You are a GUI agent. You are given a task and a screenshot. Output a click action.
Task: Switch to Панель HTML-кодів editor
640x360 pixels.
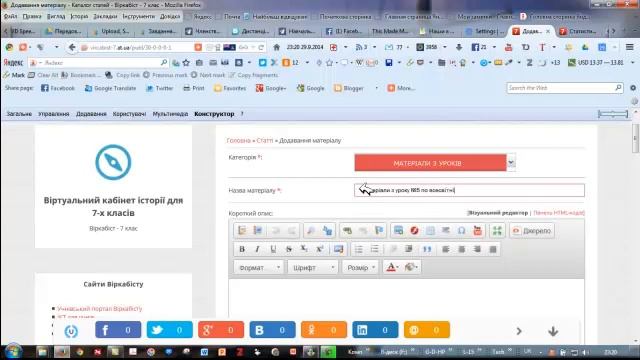click(559, 213)
